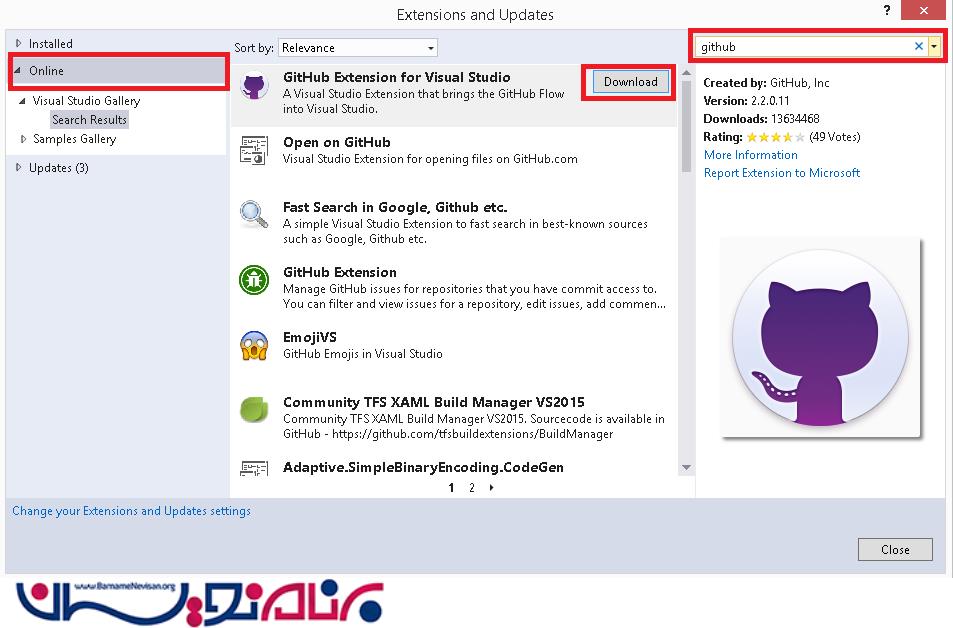Download the GitHub Extension for Visual Studio
Viewport: 953px width, 628px height.
(630, 82)
